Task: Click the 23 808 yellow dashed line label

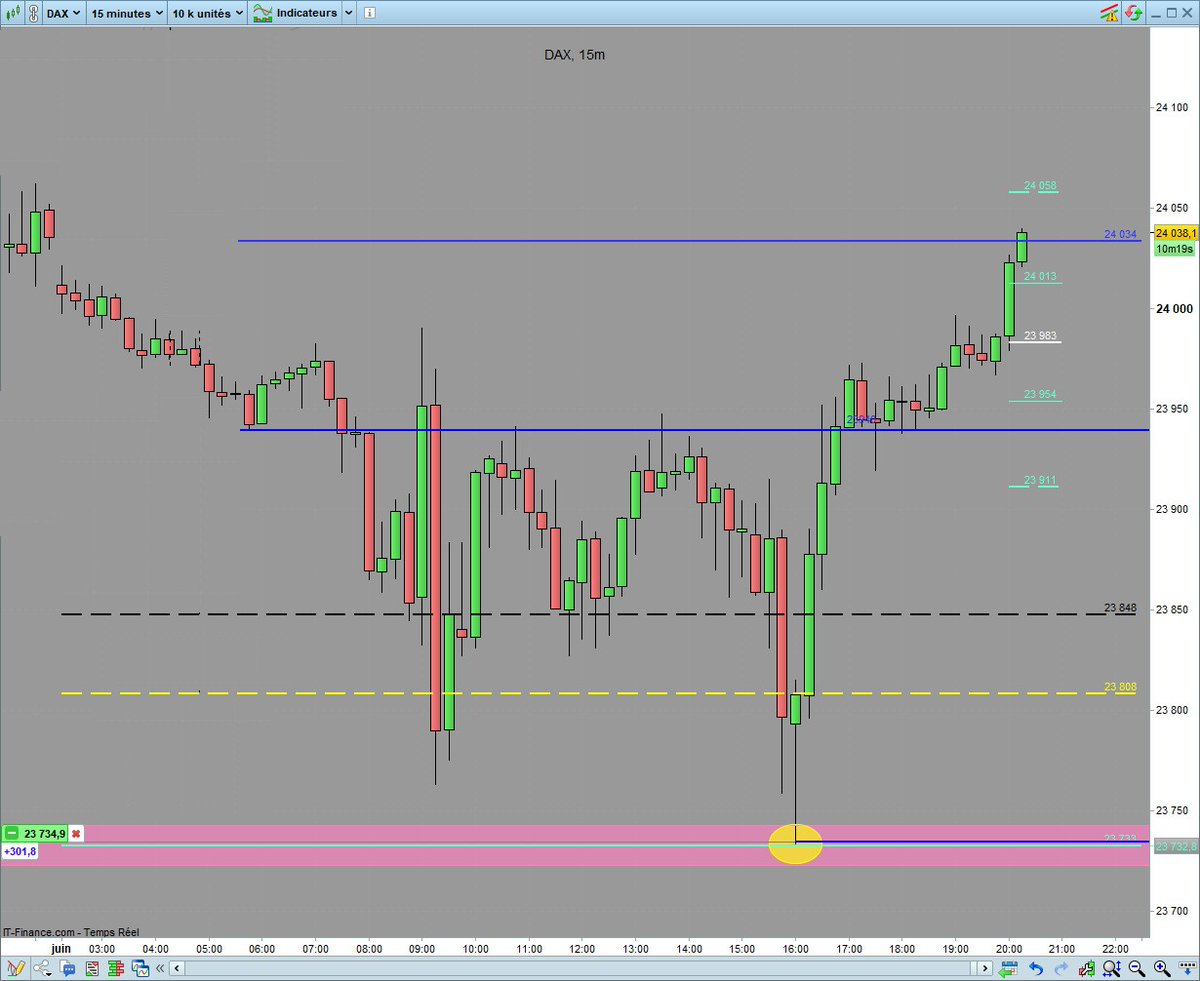Action: [1120, 687]
